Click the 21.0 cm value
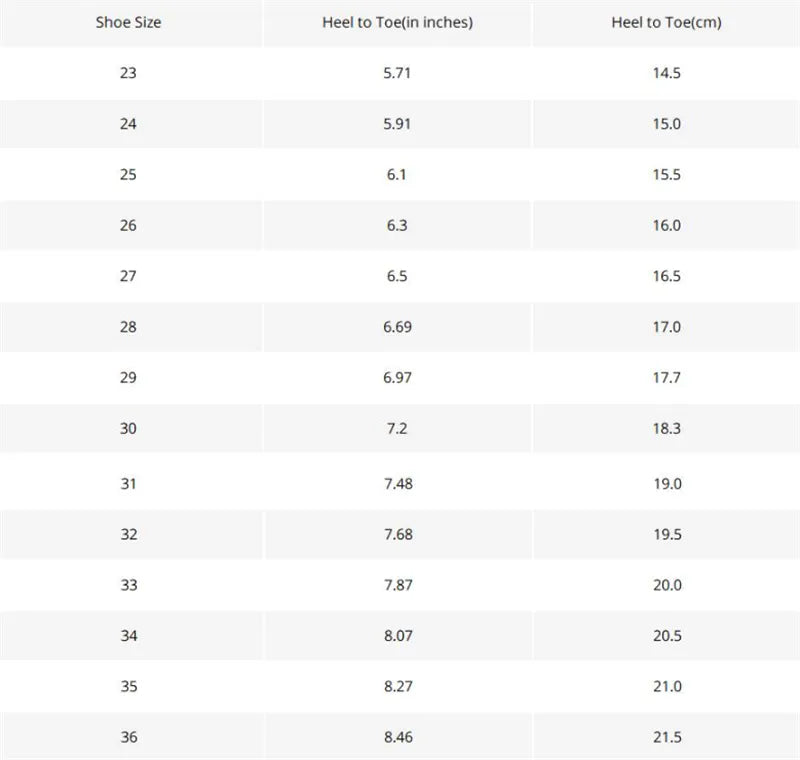Viewport: 800px width, 760px height. (x=666, y=687)
